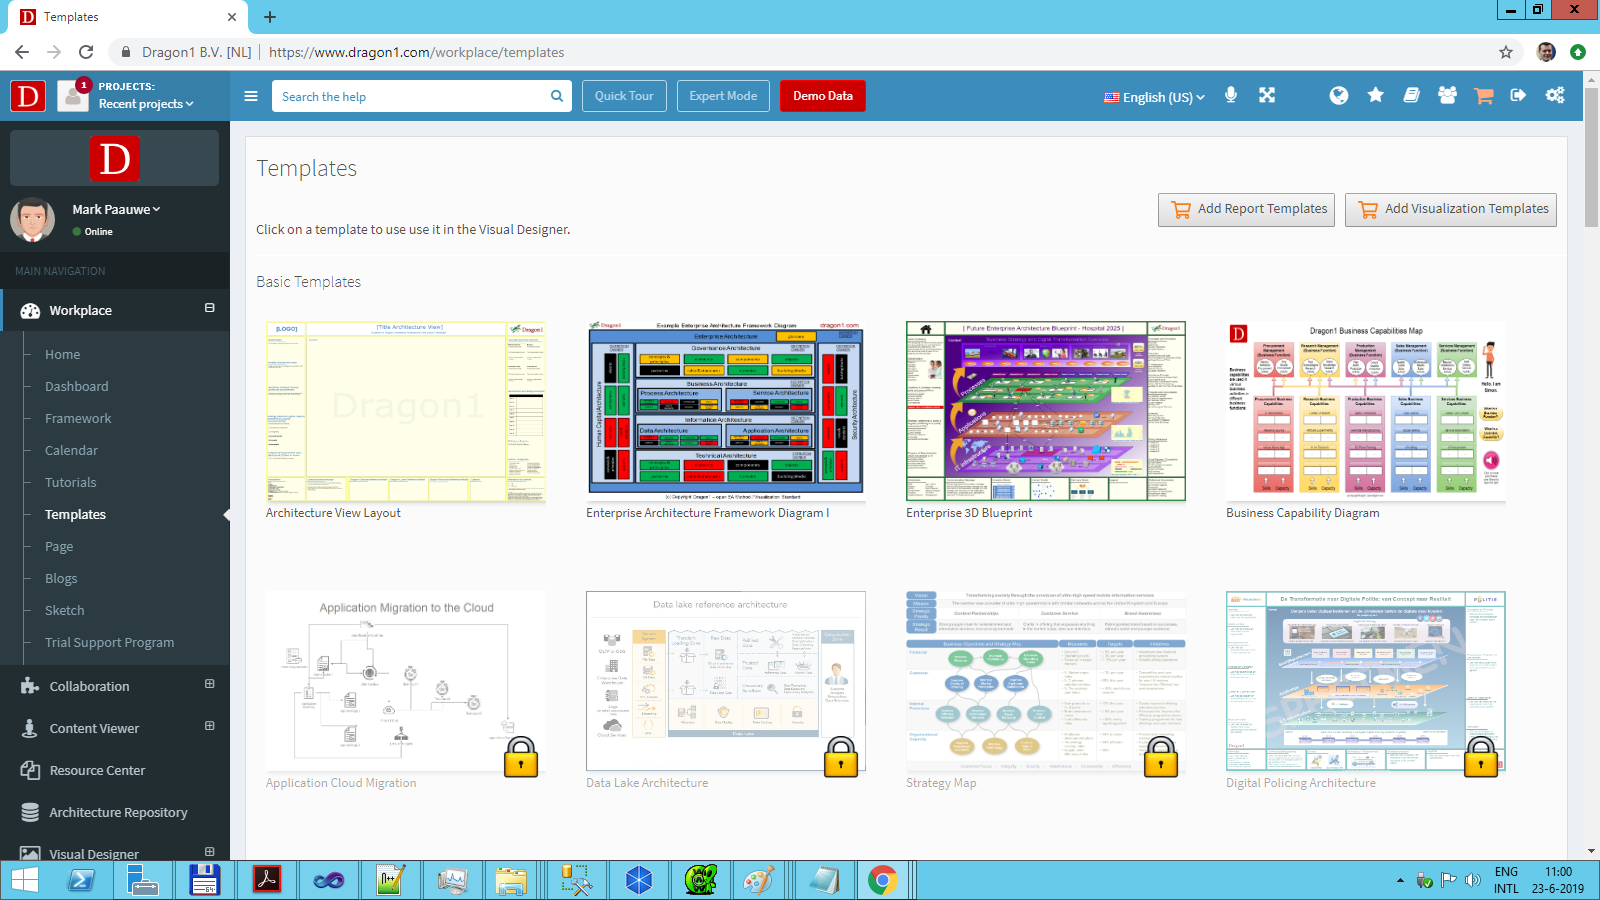Toggle sidebar with hamburger menu icon
Viewport: 1600px width, 900px height.
click(x=251, y=96)
